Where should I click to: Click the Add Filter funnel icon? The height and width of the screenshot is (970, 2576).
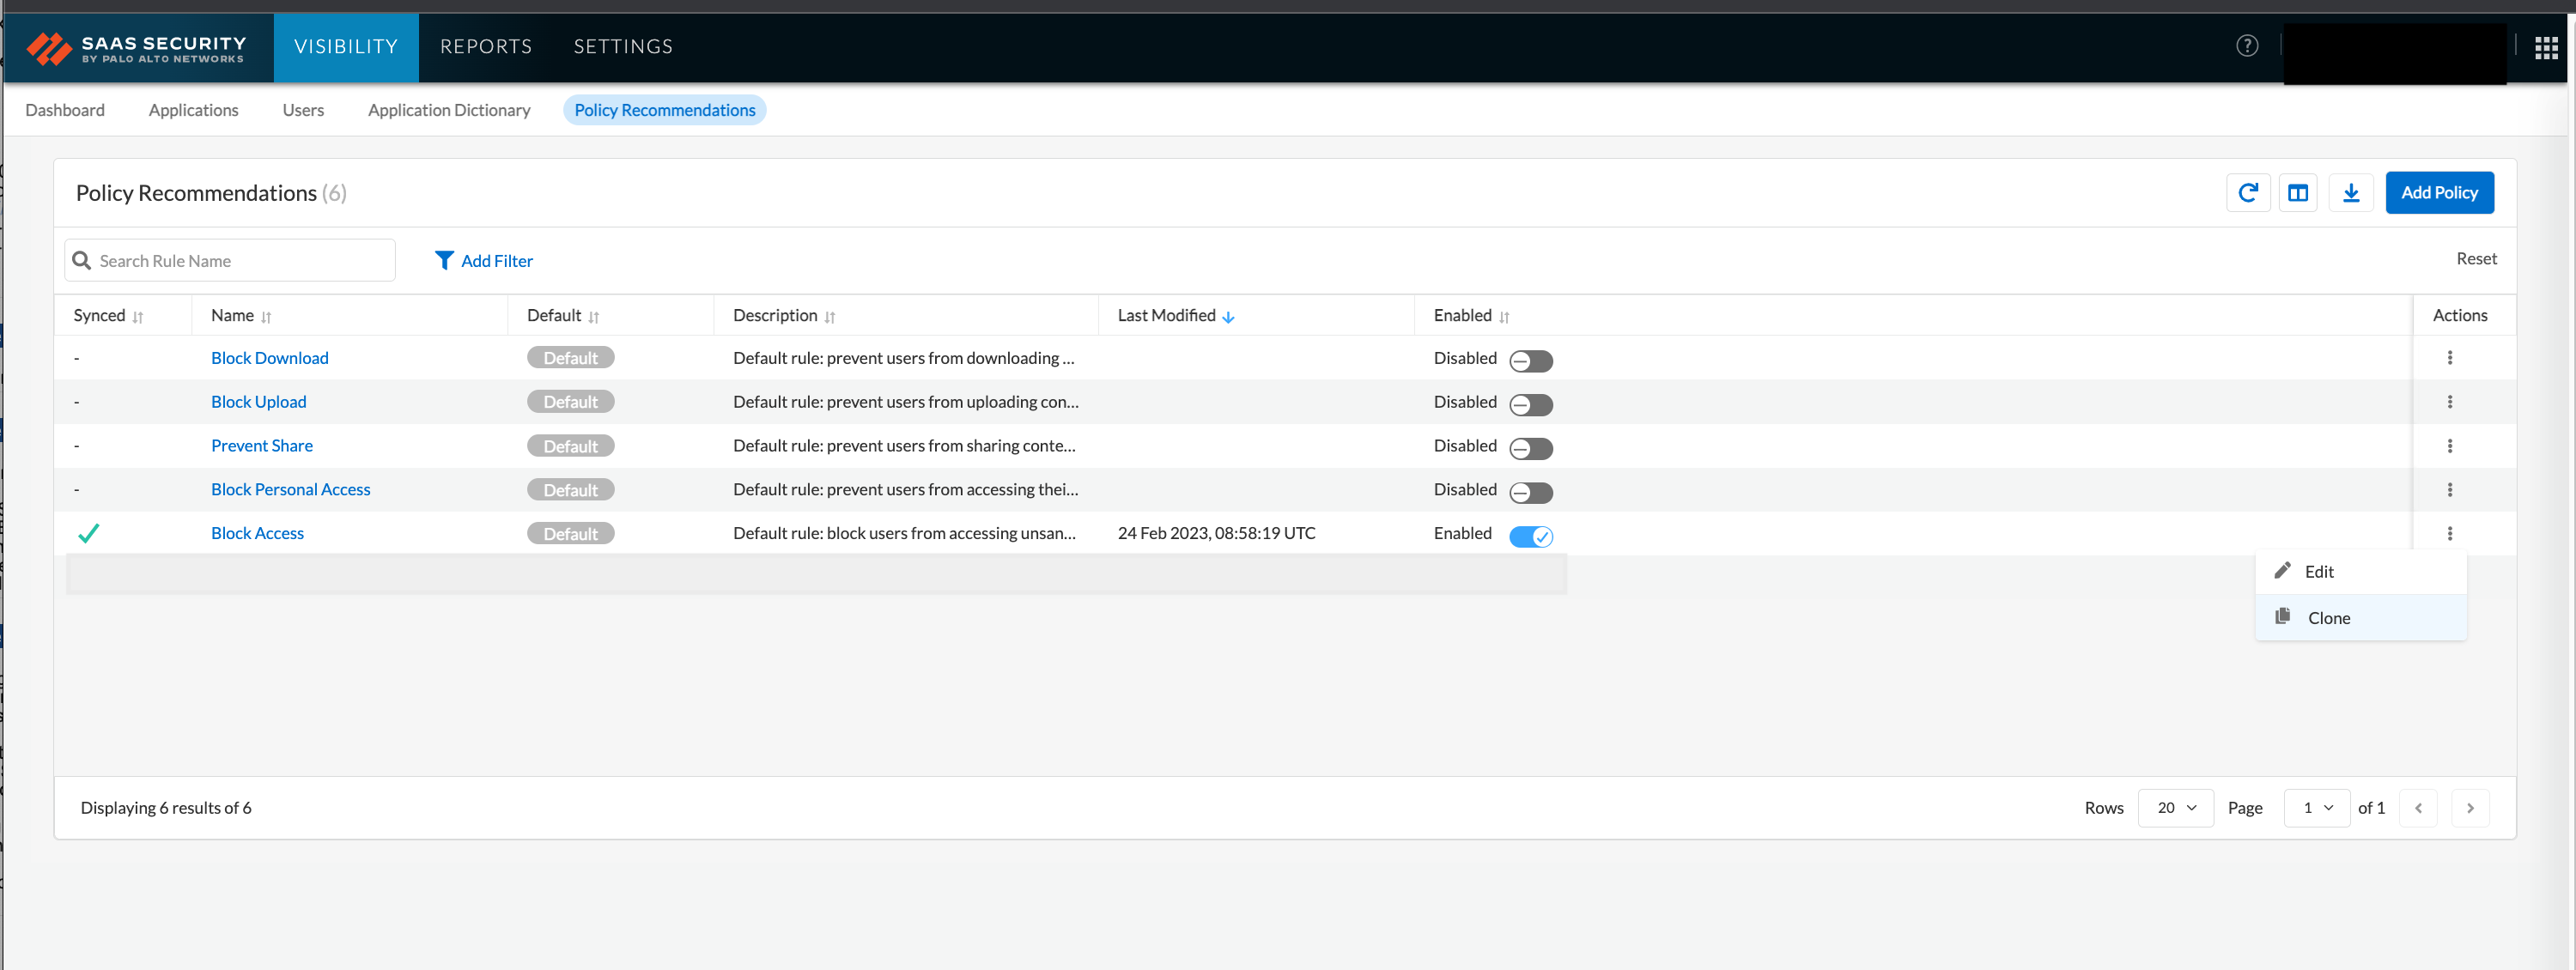tap(444, 260)
